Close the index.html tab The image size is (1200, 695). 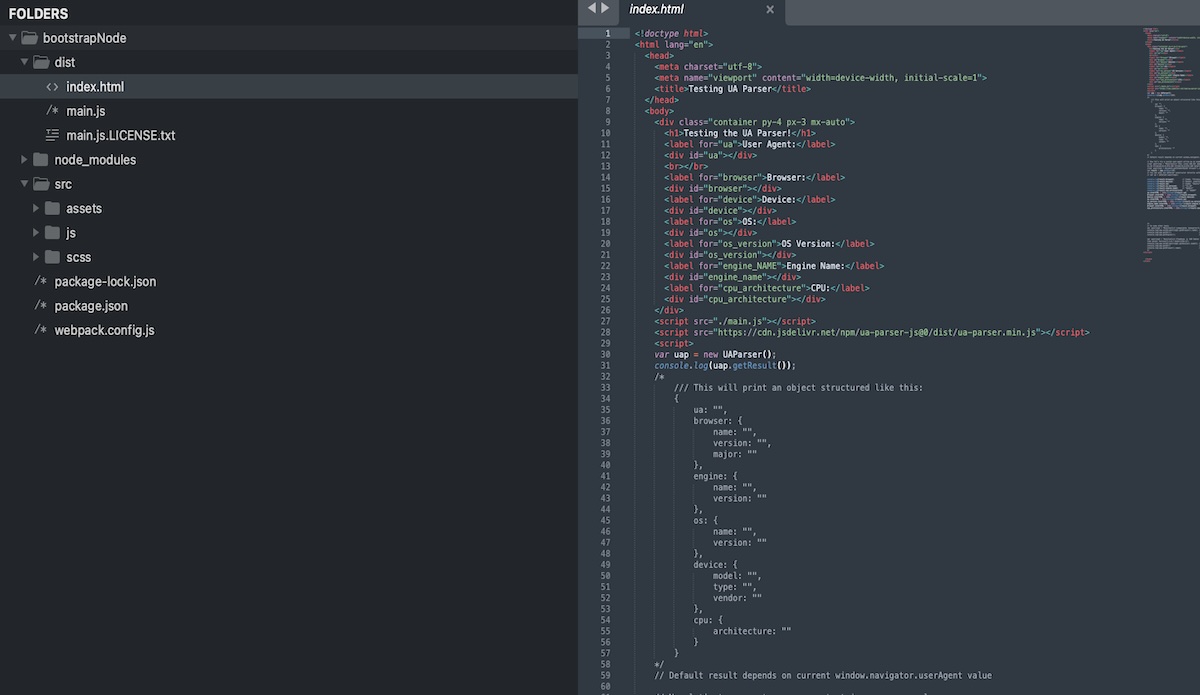770,10
